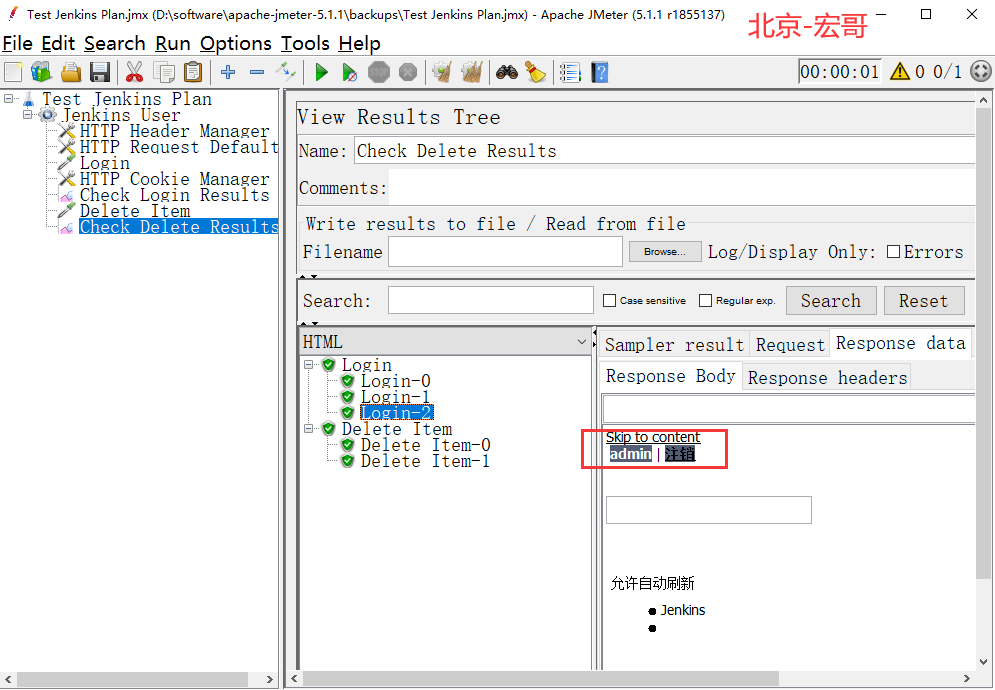Click the Comments input field
This screenshot has width=995, height=690.
click(x=682, y=188)
